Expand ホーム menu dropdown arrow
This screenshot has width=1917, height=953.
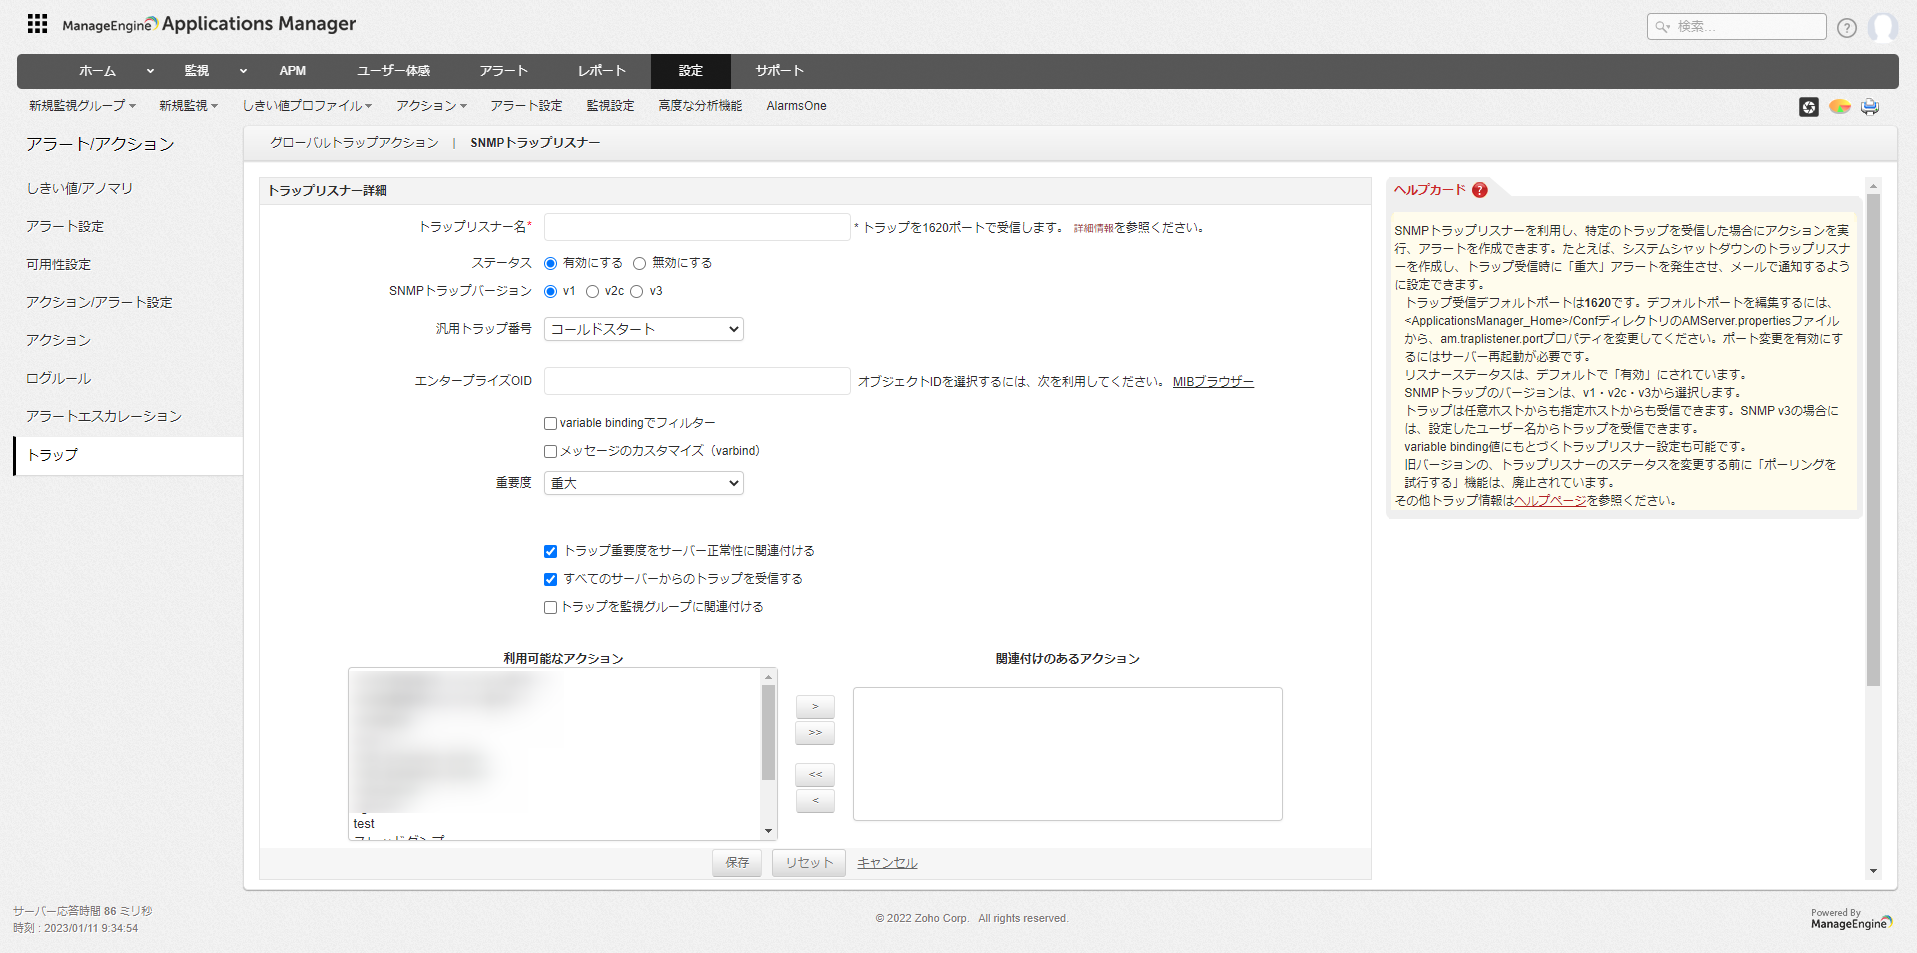point(150,71)
